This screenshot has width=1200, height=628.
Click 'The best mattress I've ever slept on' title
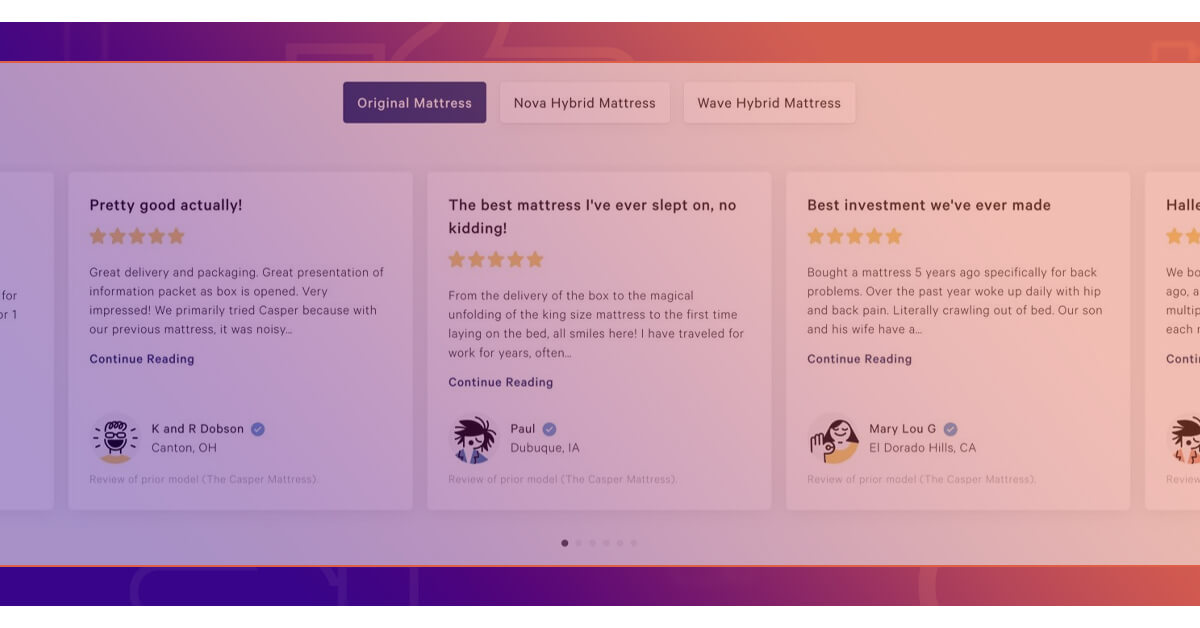pos(592,216)
